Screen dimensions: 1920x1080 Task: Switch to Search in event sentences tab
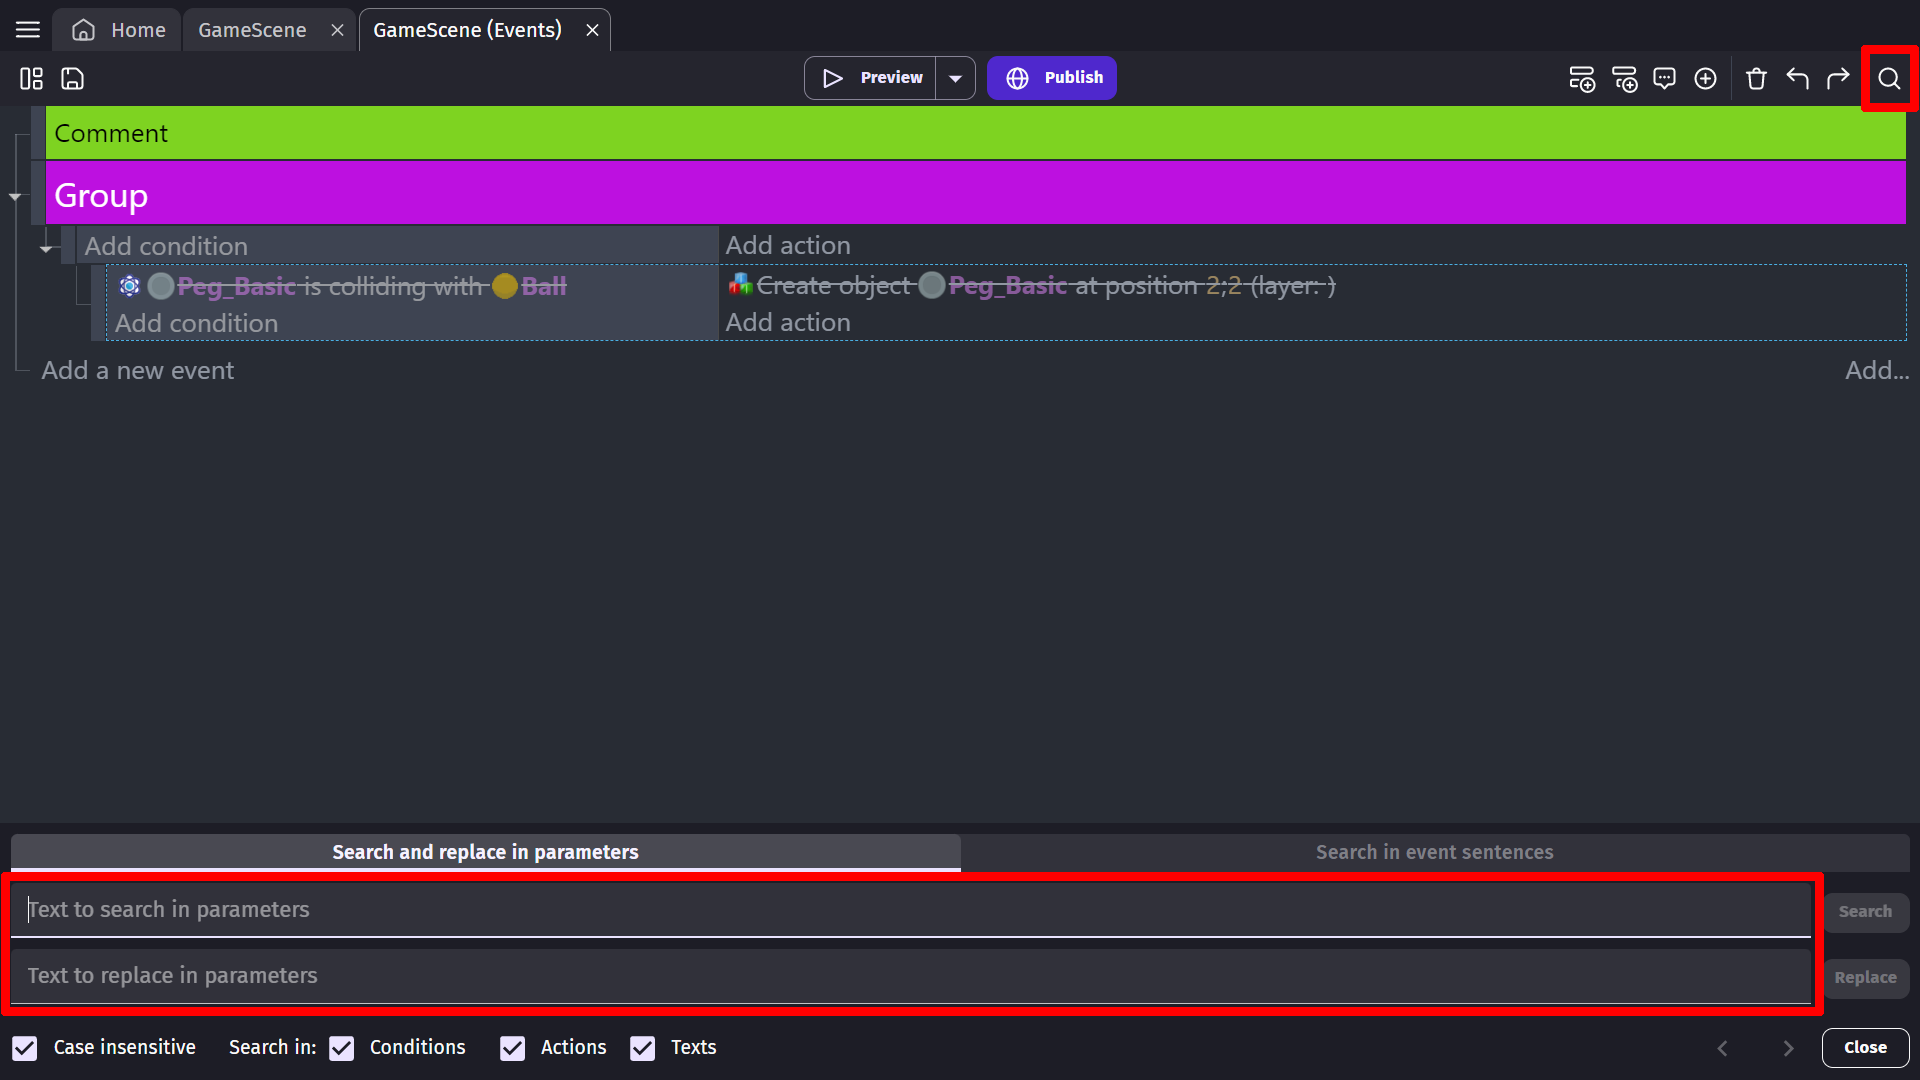(x=1434, y=852)
